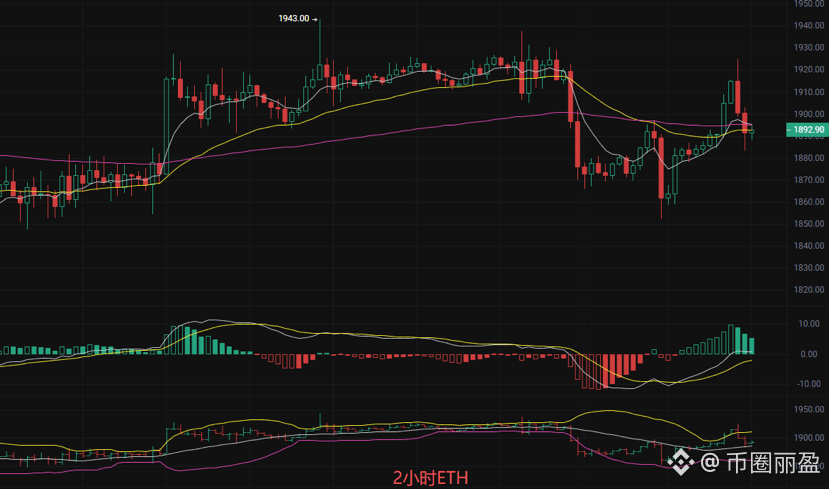Click the 1850.00 price axis label
The width and height of the screenshot is (829, 489).
(809, 224)
